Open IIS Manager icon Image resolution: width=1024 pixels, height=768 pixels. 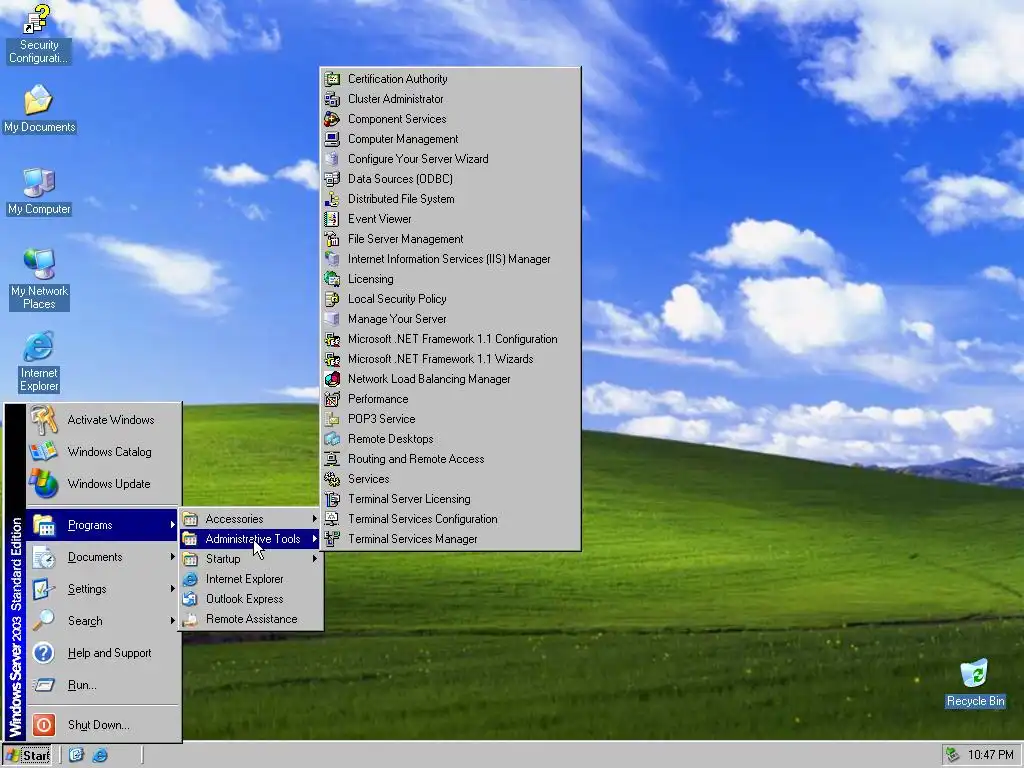pos(332,259)
